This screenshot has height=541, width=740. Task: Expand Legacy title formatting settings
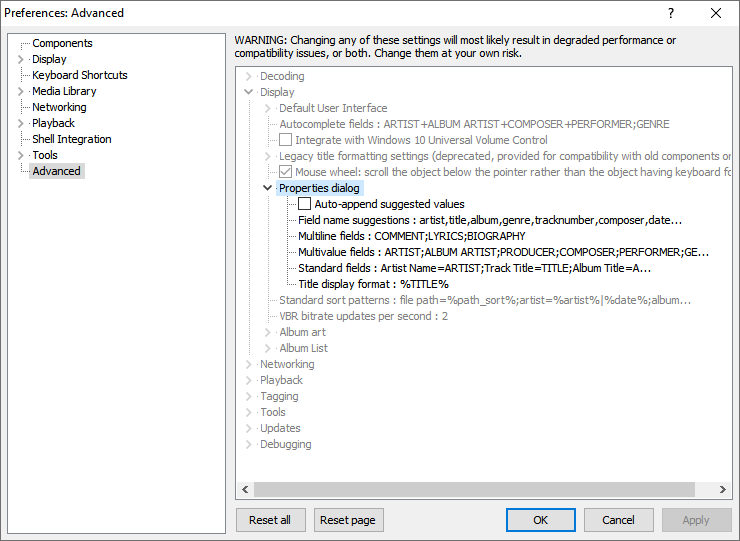267,156
